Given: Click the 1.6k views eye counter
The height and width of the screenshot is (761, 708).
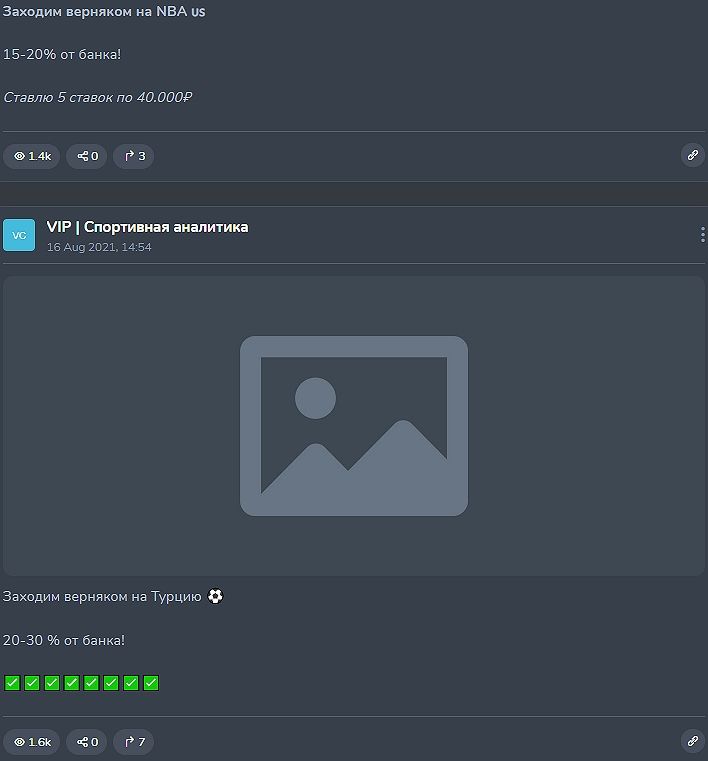Looking at the screenshot, I should [32, 742].
